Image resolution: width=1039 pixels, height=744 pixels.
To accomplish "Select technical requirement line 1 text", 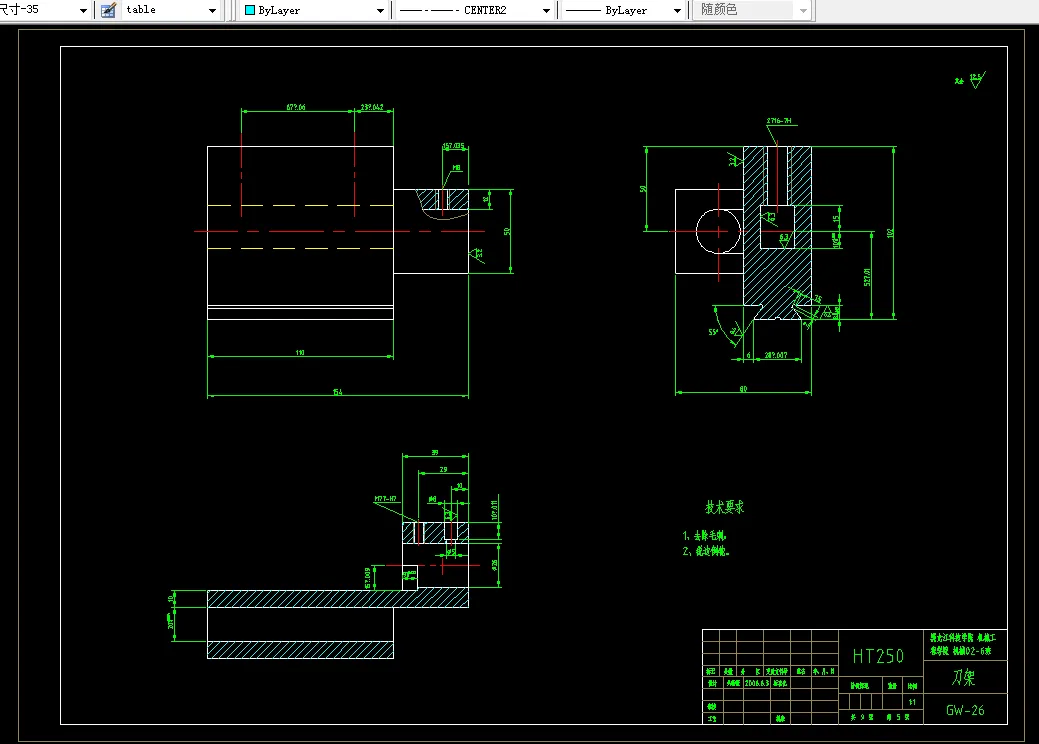I will click(x=704, y=535).
